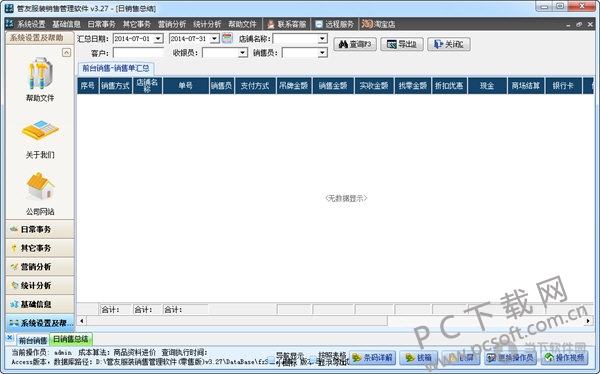The width and height of the screenshot is (600, 374).
Task: Sort by the 销售金额 column header
Action: [x=333, y=86]
